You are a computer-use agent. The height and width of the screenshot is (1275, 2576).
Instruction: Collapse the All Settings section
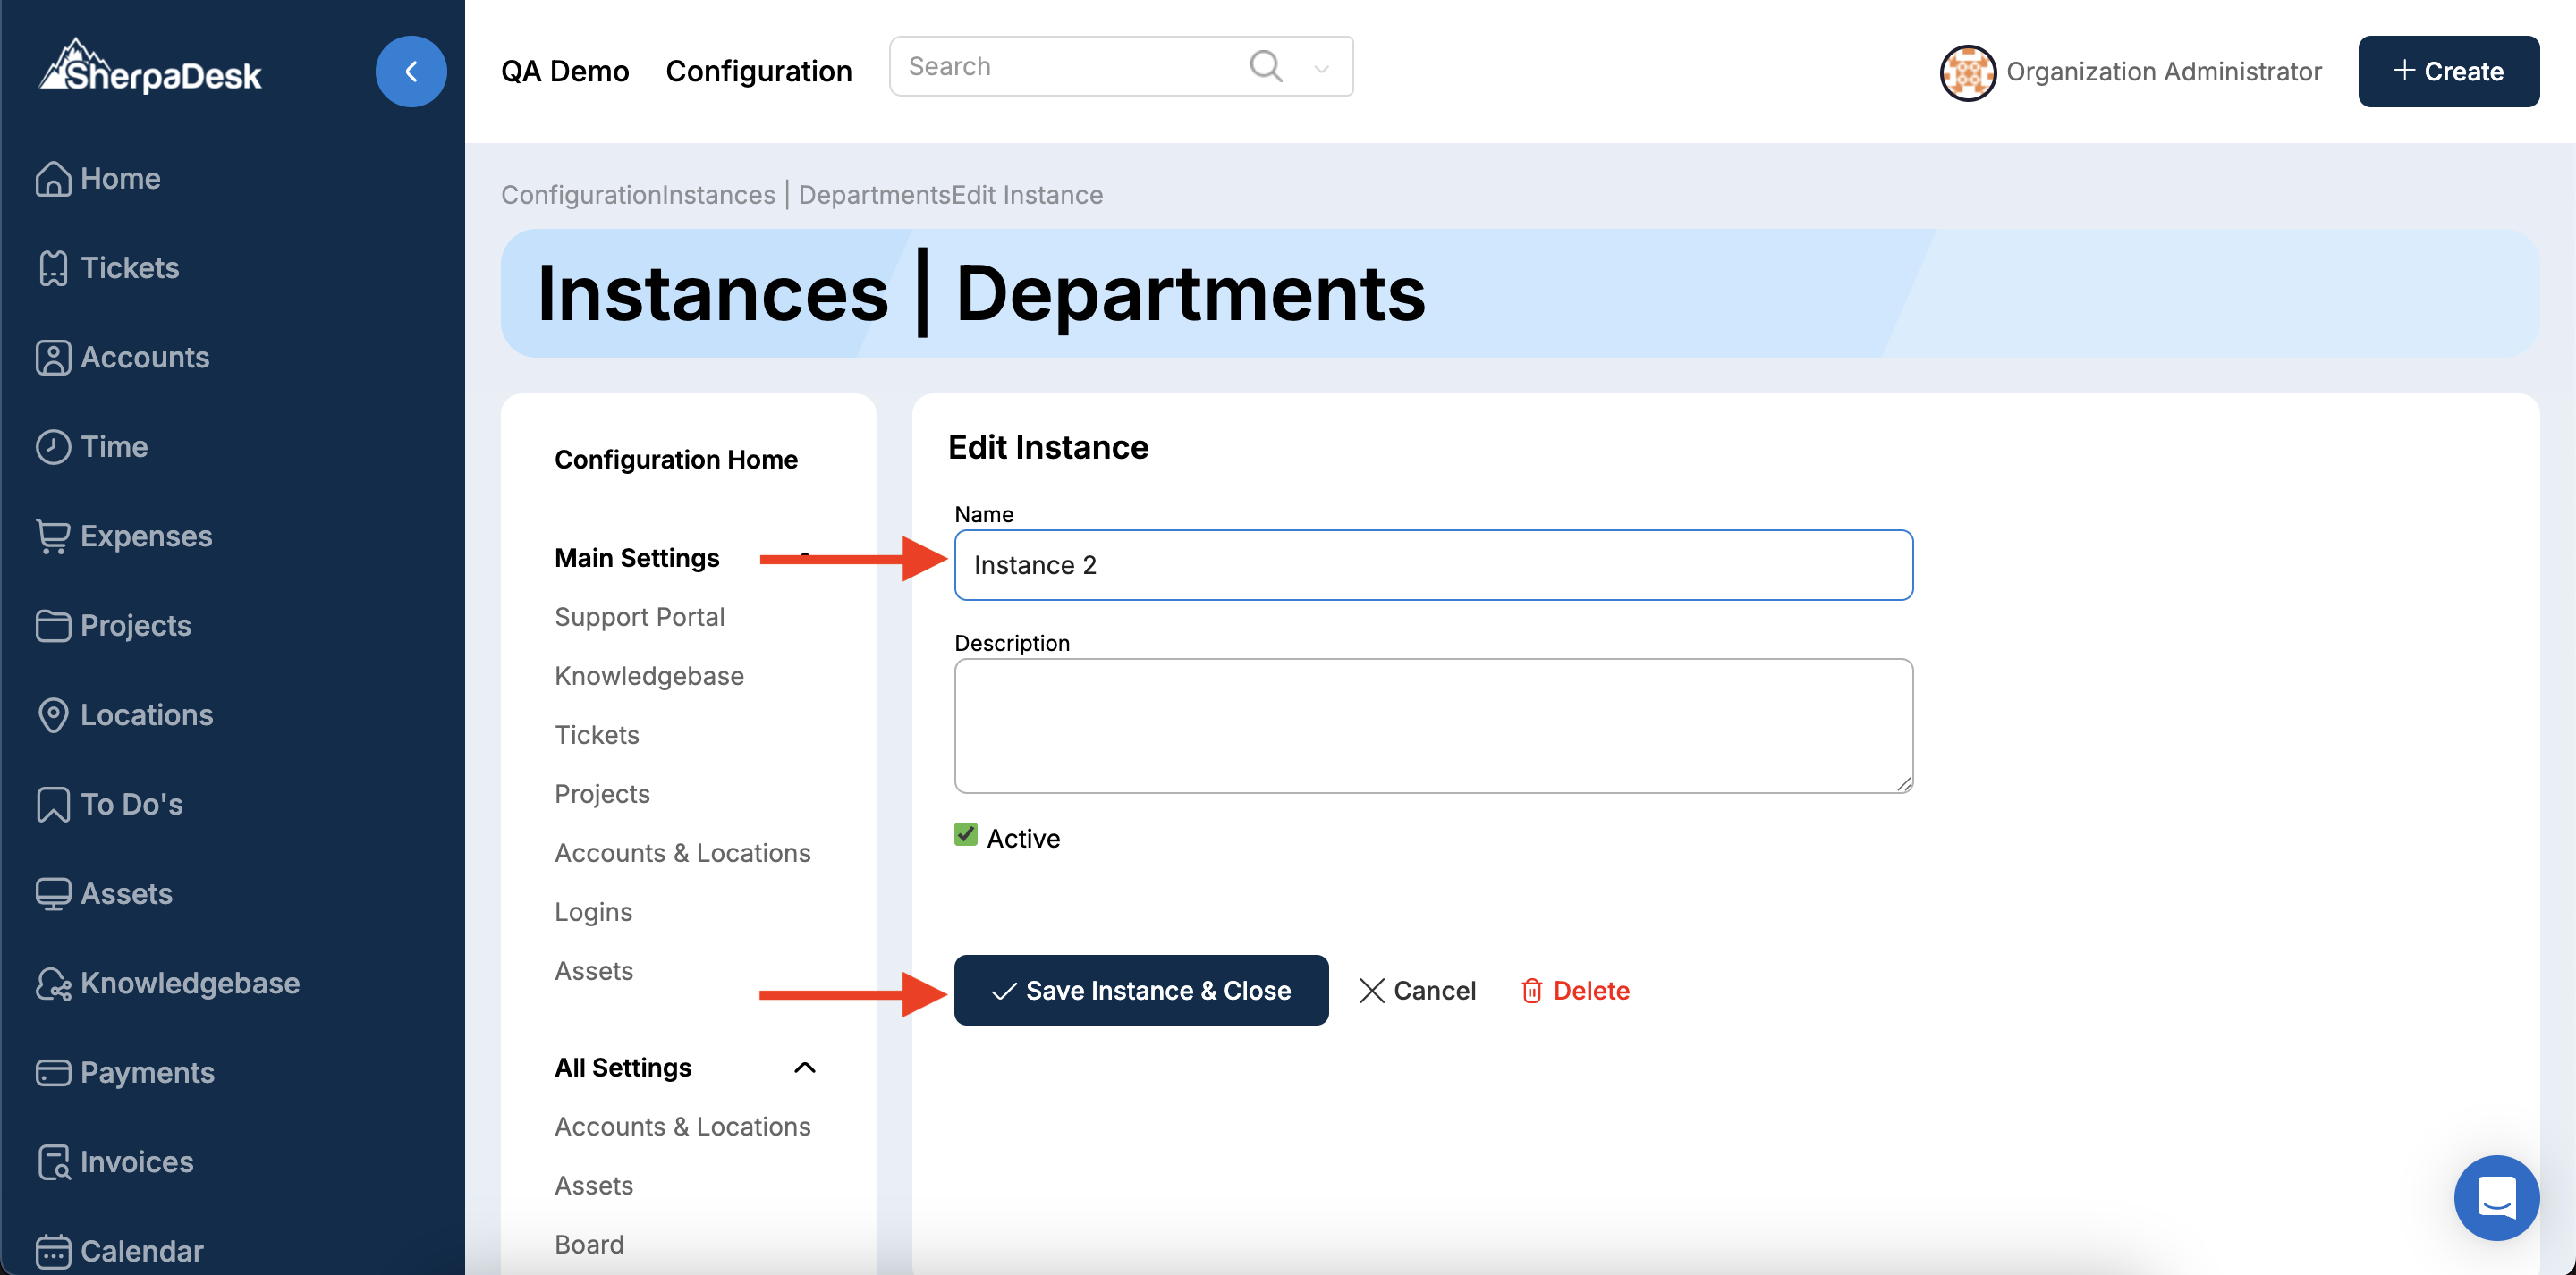[804, 1068]
